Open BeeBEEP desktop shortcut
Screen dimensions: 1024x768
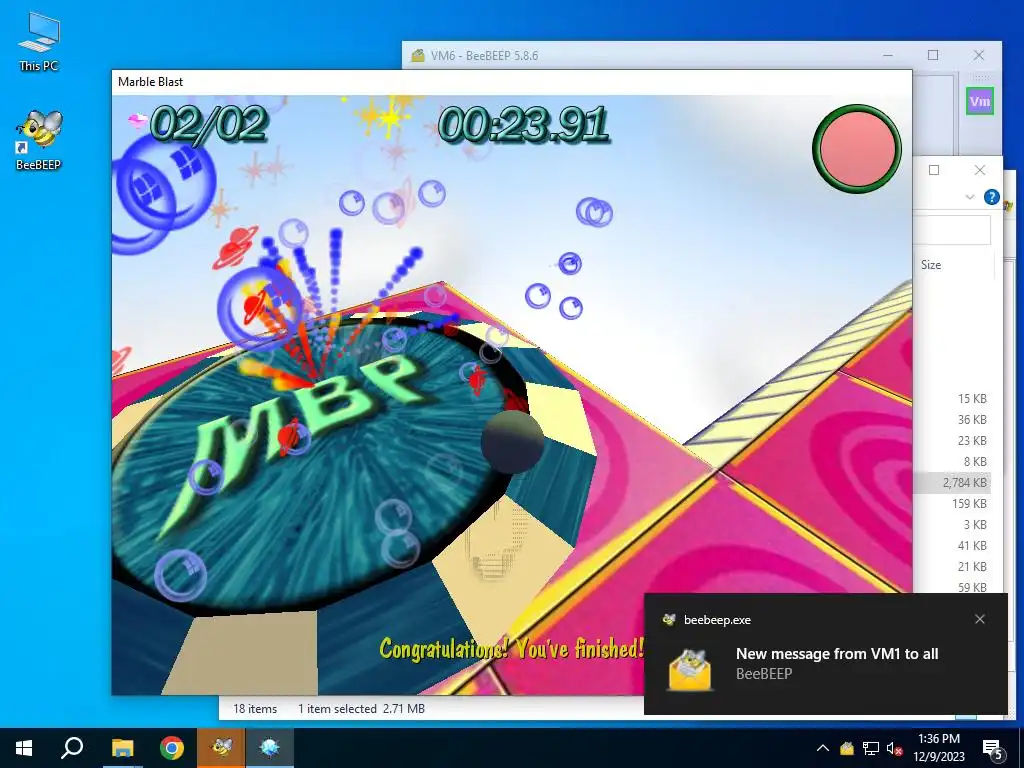click(39, 140)
